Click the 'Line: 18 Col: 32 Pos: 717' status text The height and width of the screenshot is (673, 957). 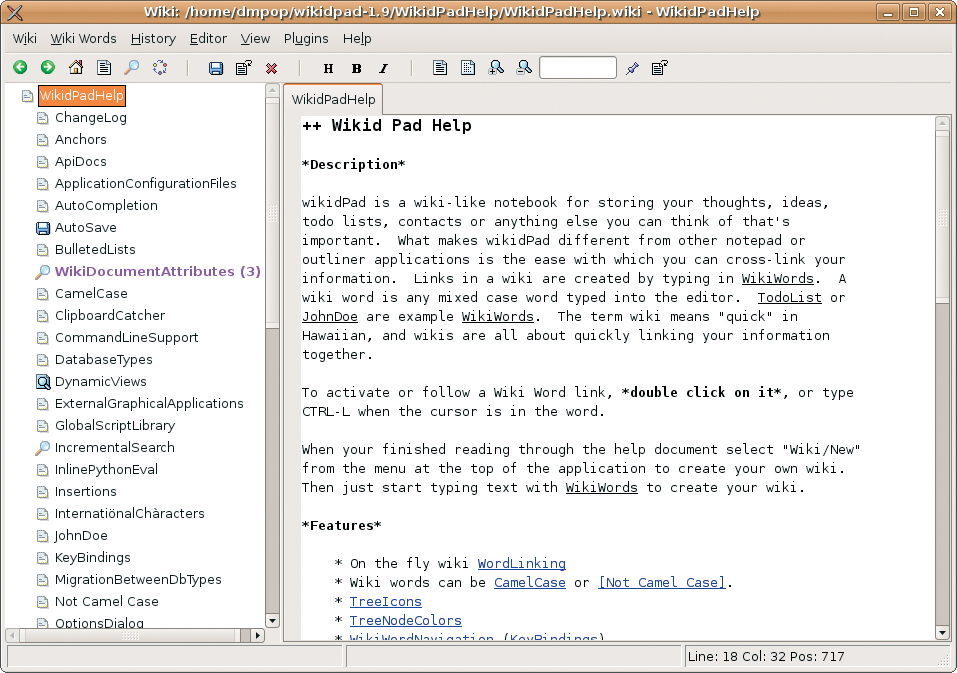coord(766,657)
